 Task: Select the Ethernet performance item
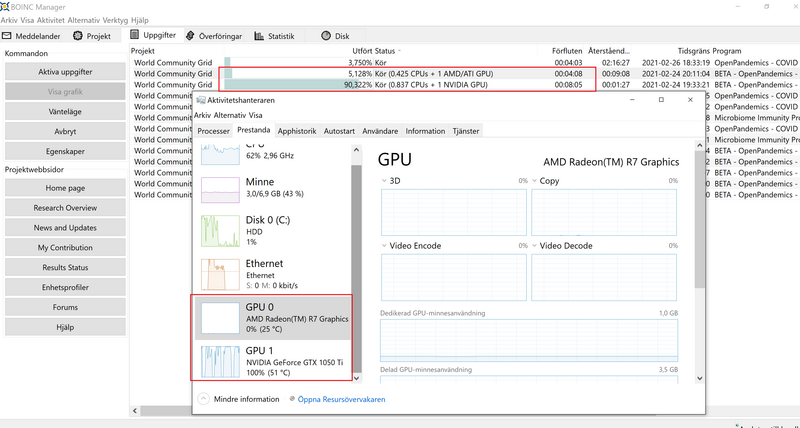(x=273, y=273)
